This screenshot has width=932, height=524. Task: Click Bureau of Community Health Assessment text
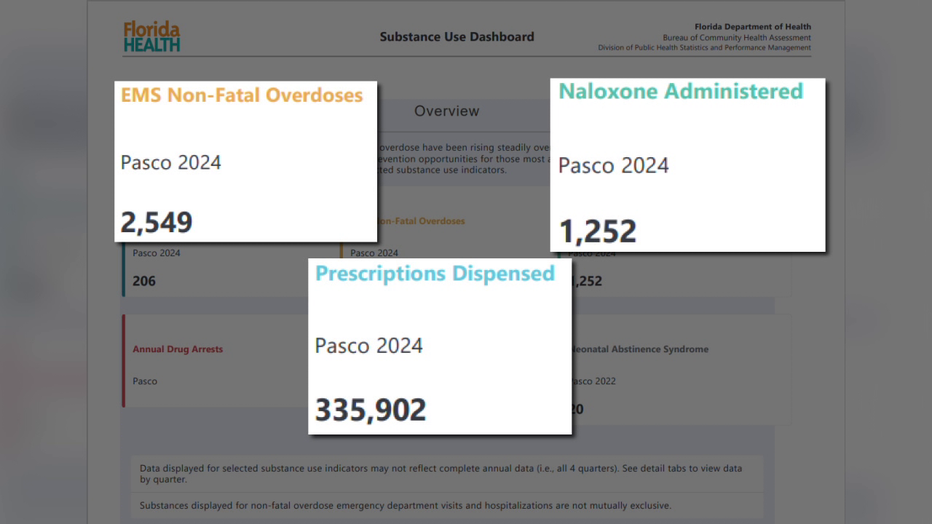(736, 38)
